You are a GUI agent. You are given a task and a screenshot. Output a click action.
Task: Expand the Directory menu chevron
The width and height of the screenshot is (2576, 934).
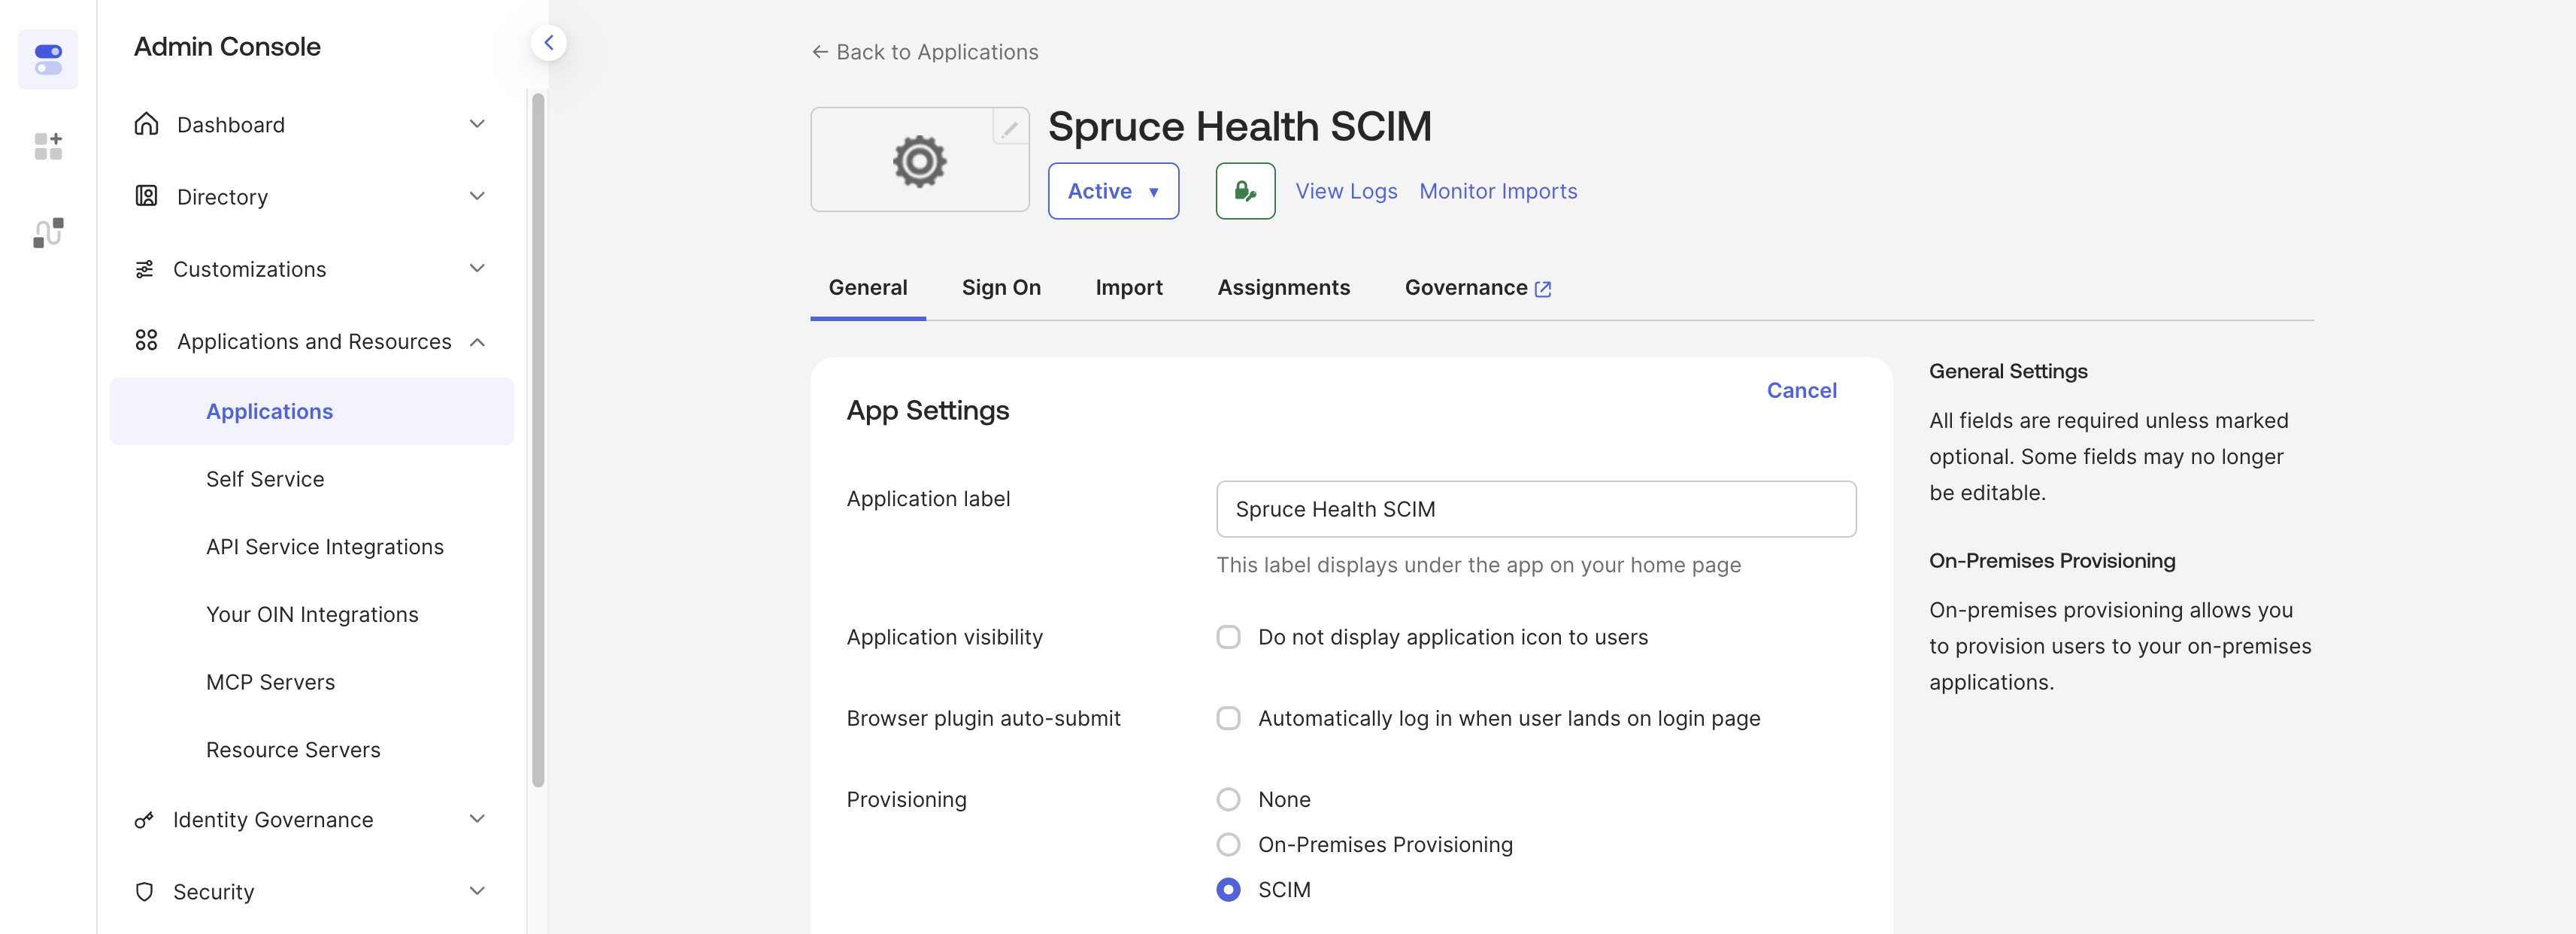coord(477,196)
